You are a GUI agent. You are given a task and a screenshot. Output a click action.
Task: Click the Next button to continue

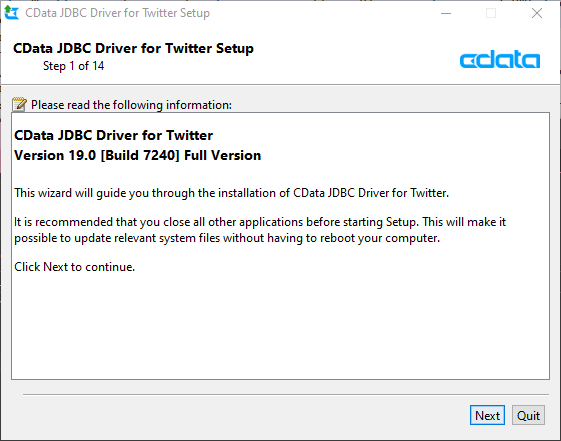pyautogui.click(x=487, y=415)
